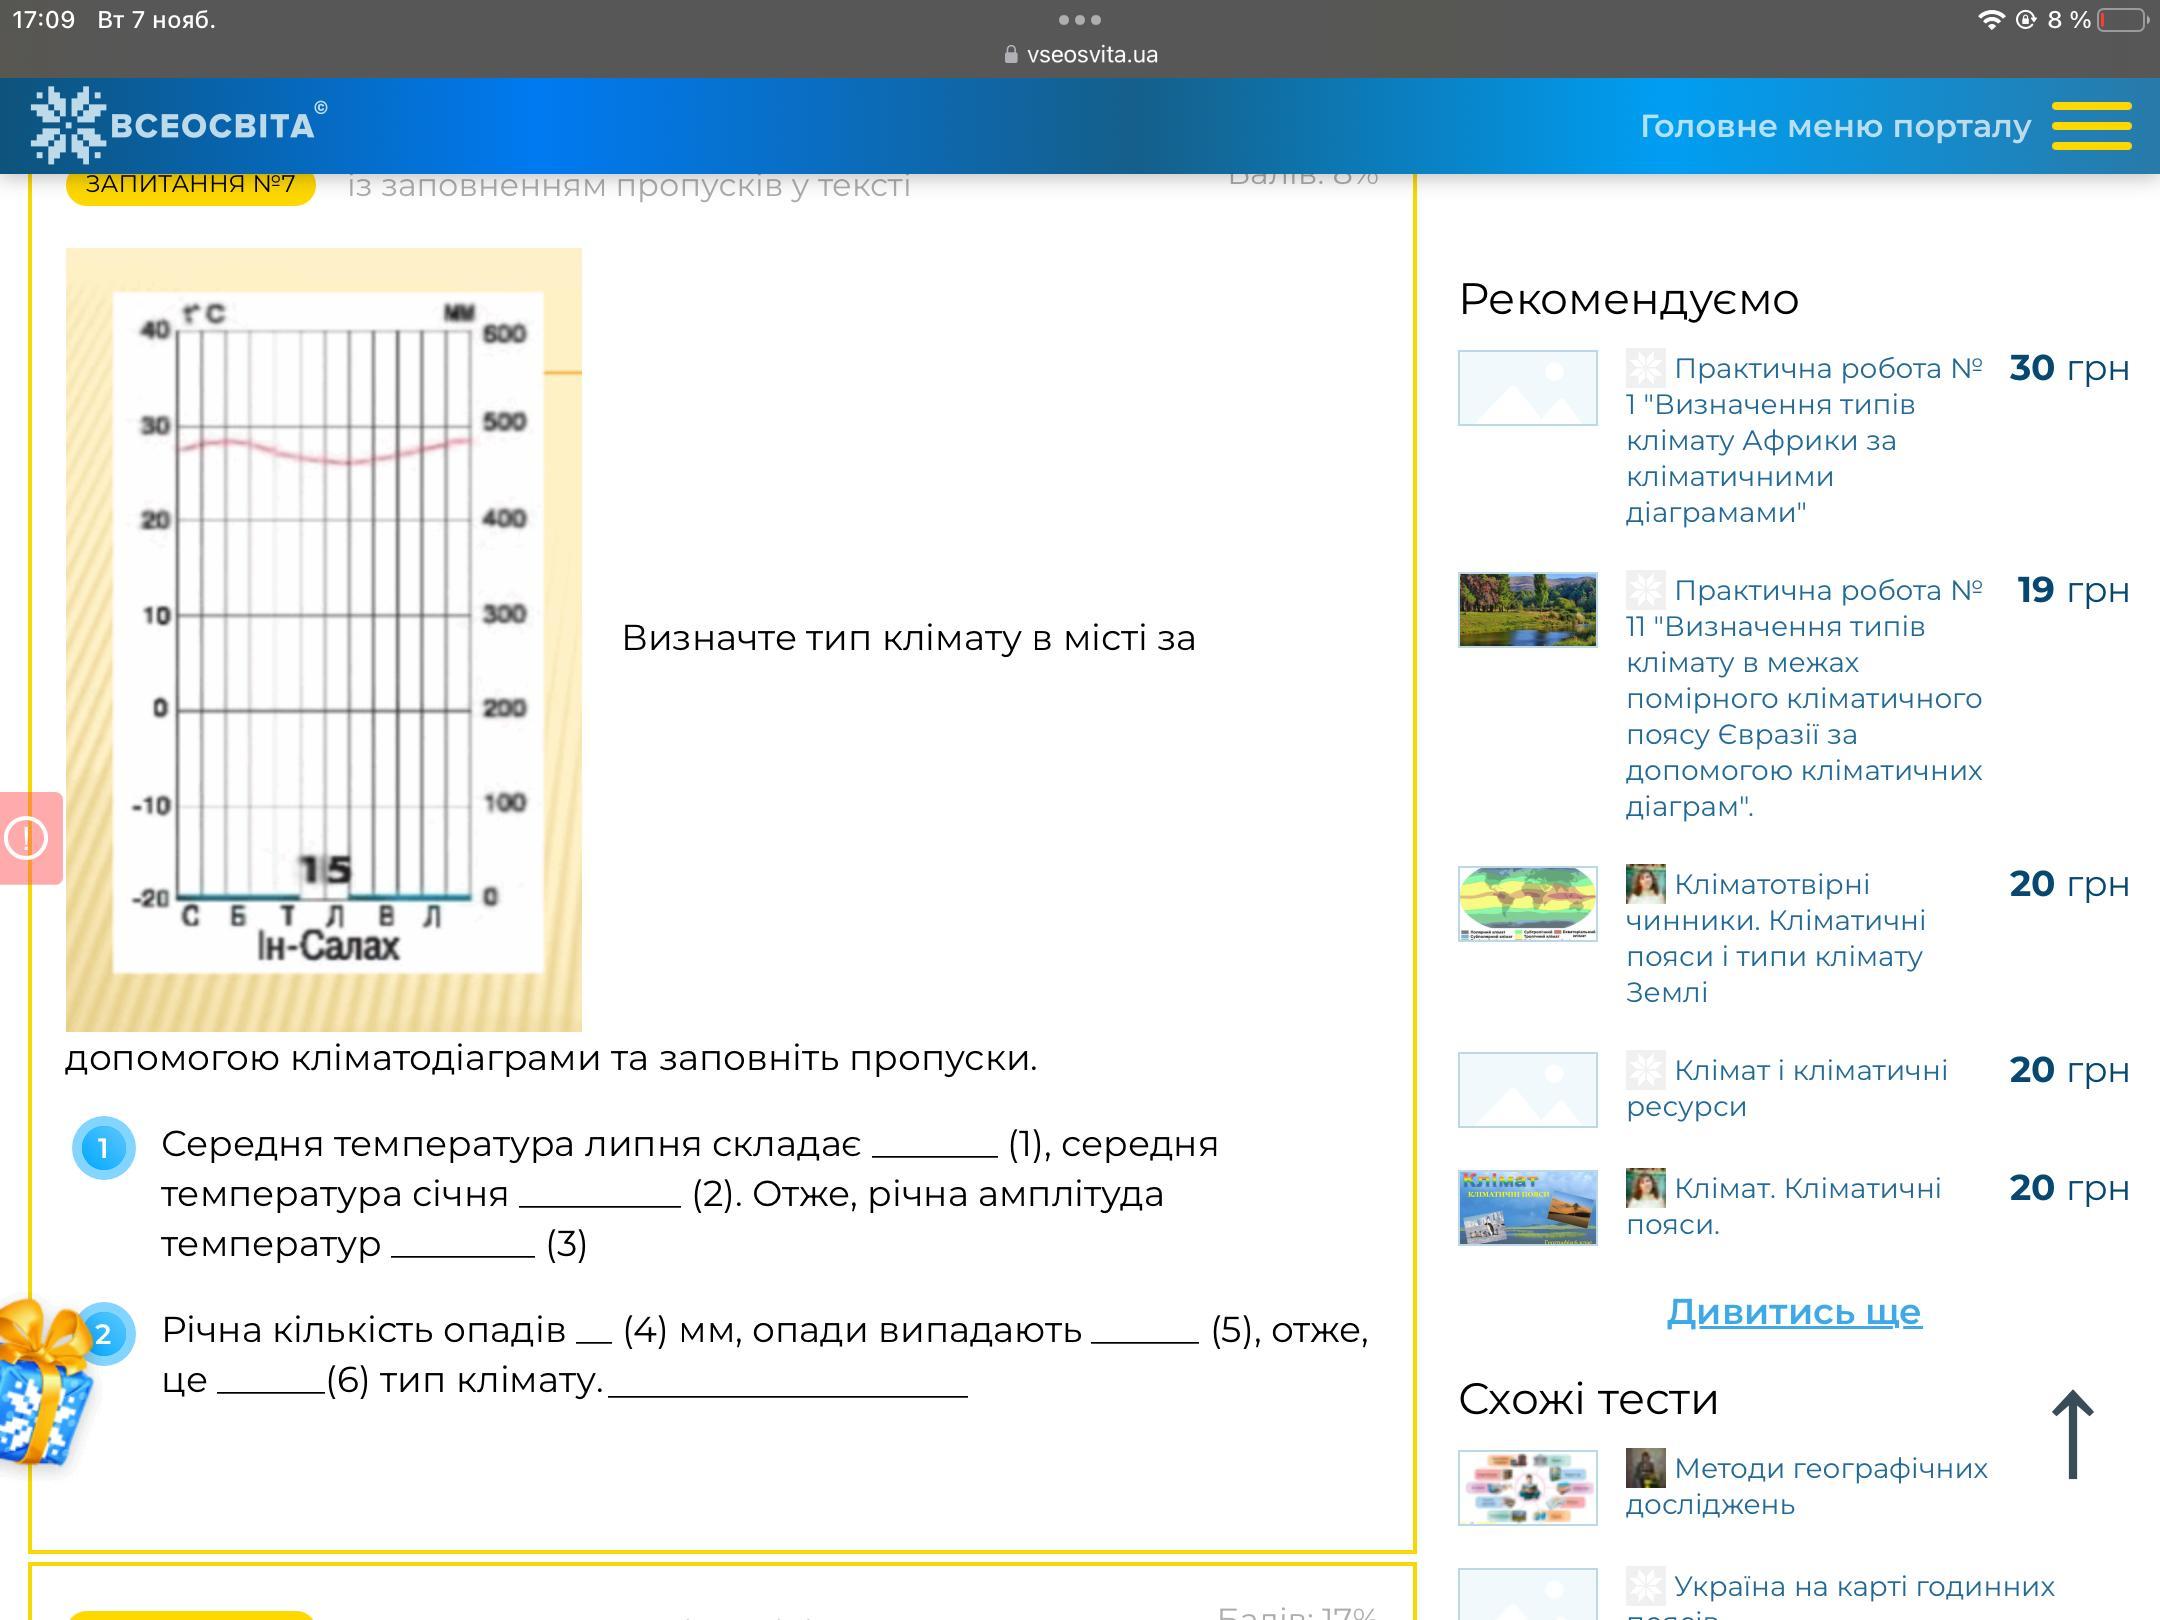
Task: Click blank (3) for амплітуда температур
Action: (x=463, y=1246)
